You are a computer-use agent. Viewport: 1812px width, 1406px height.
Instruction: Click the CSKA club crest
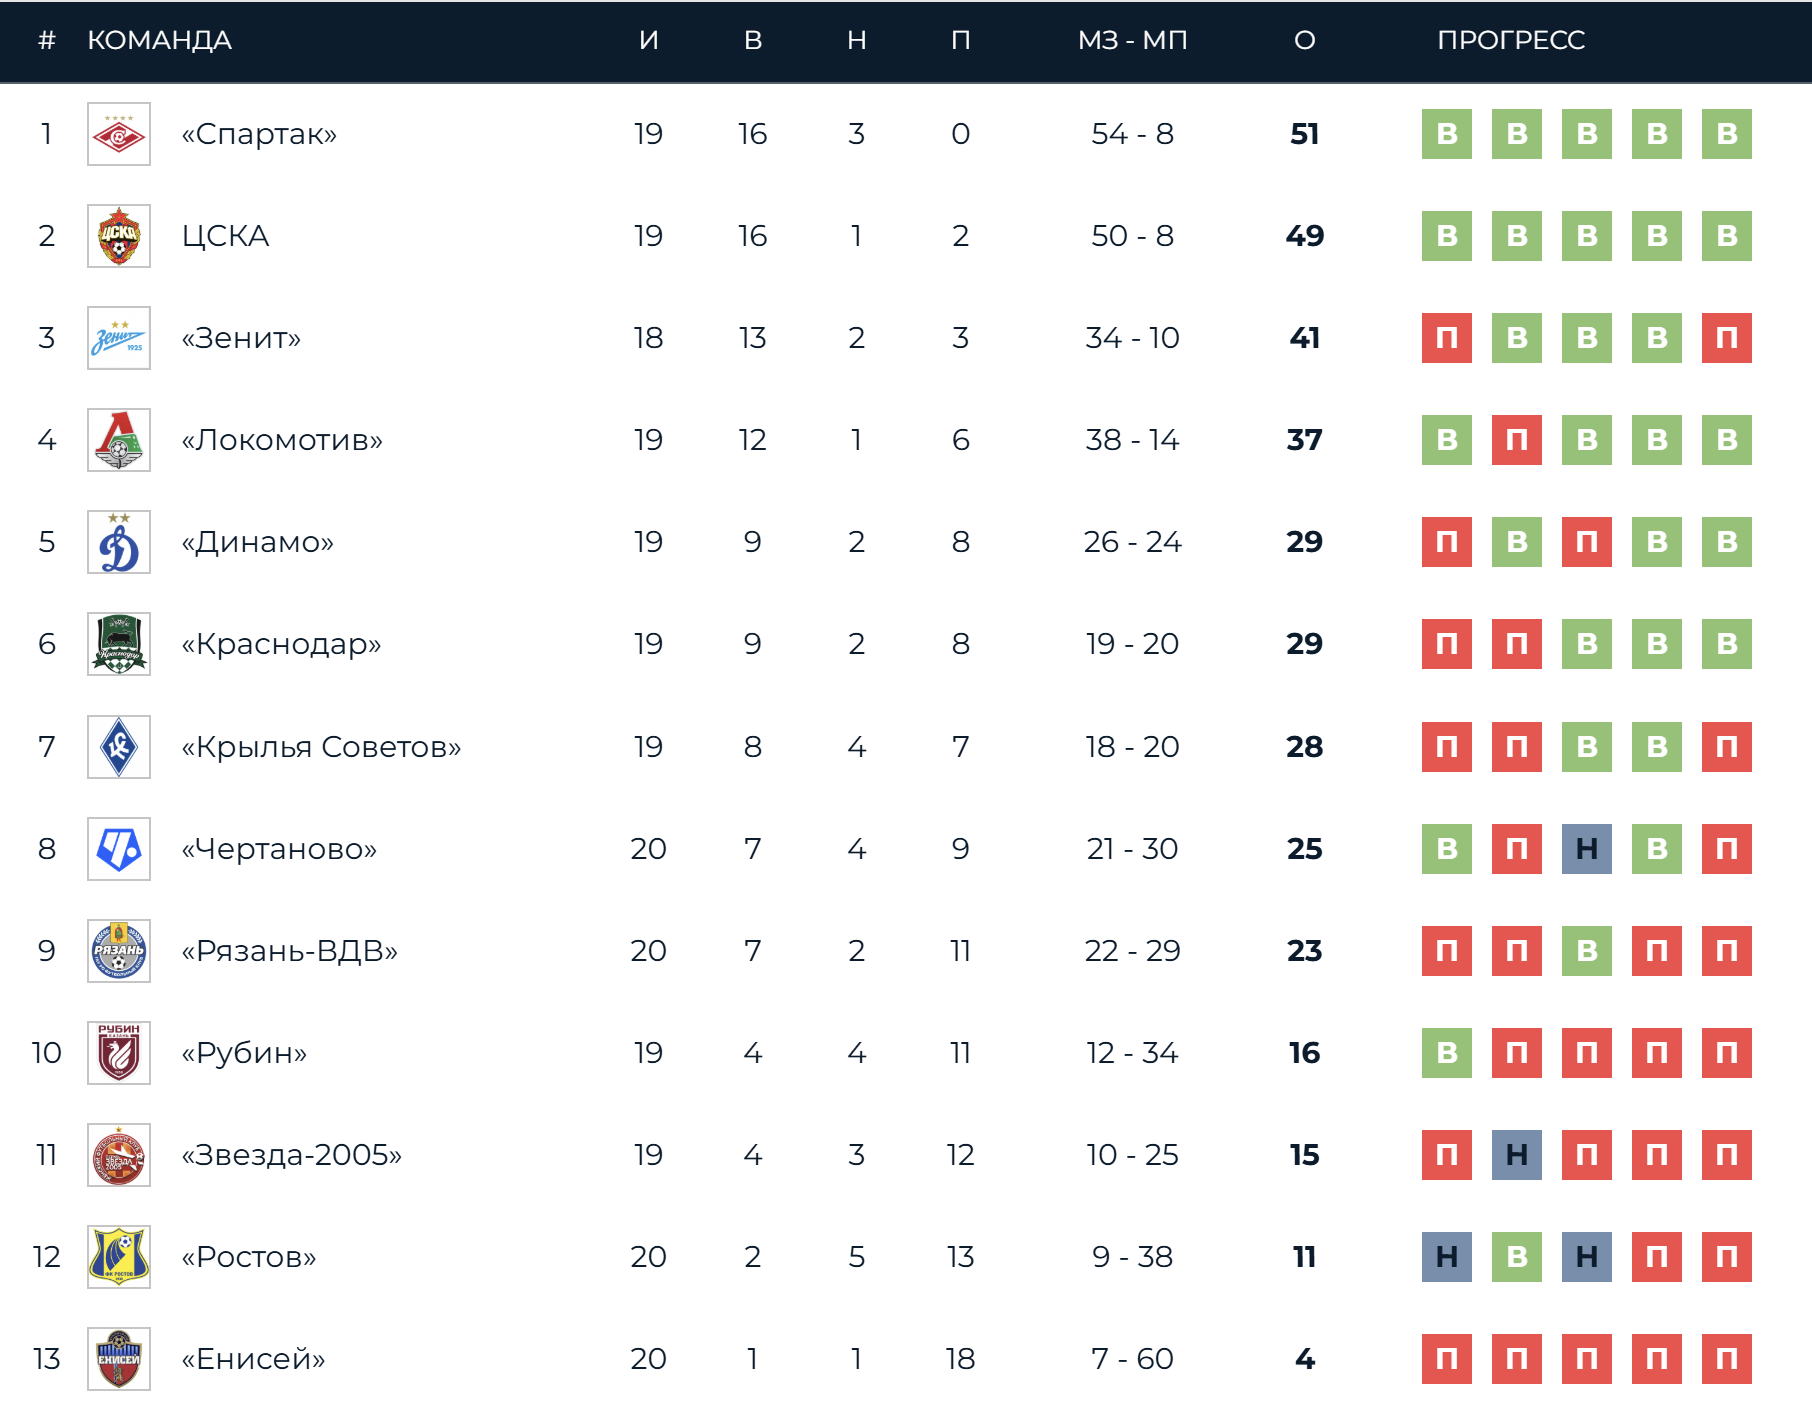pos(119,236)
